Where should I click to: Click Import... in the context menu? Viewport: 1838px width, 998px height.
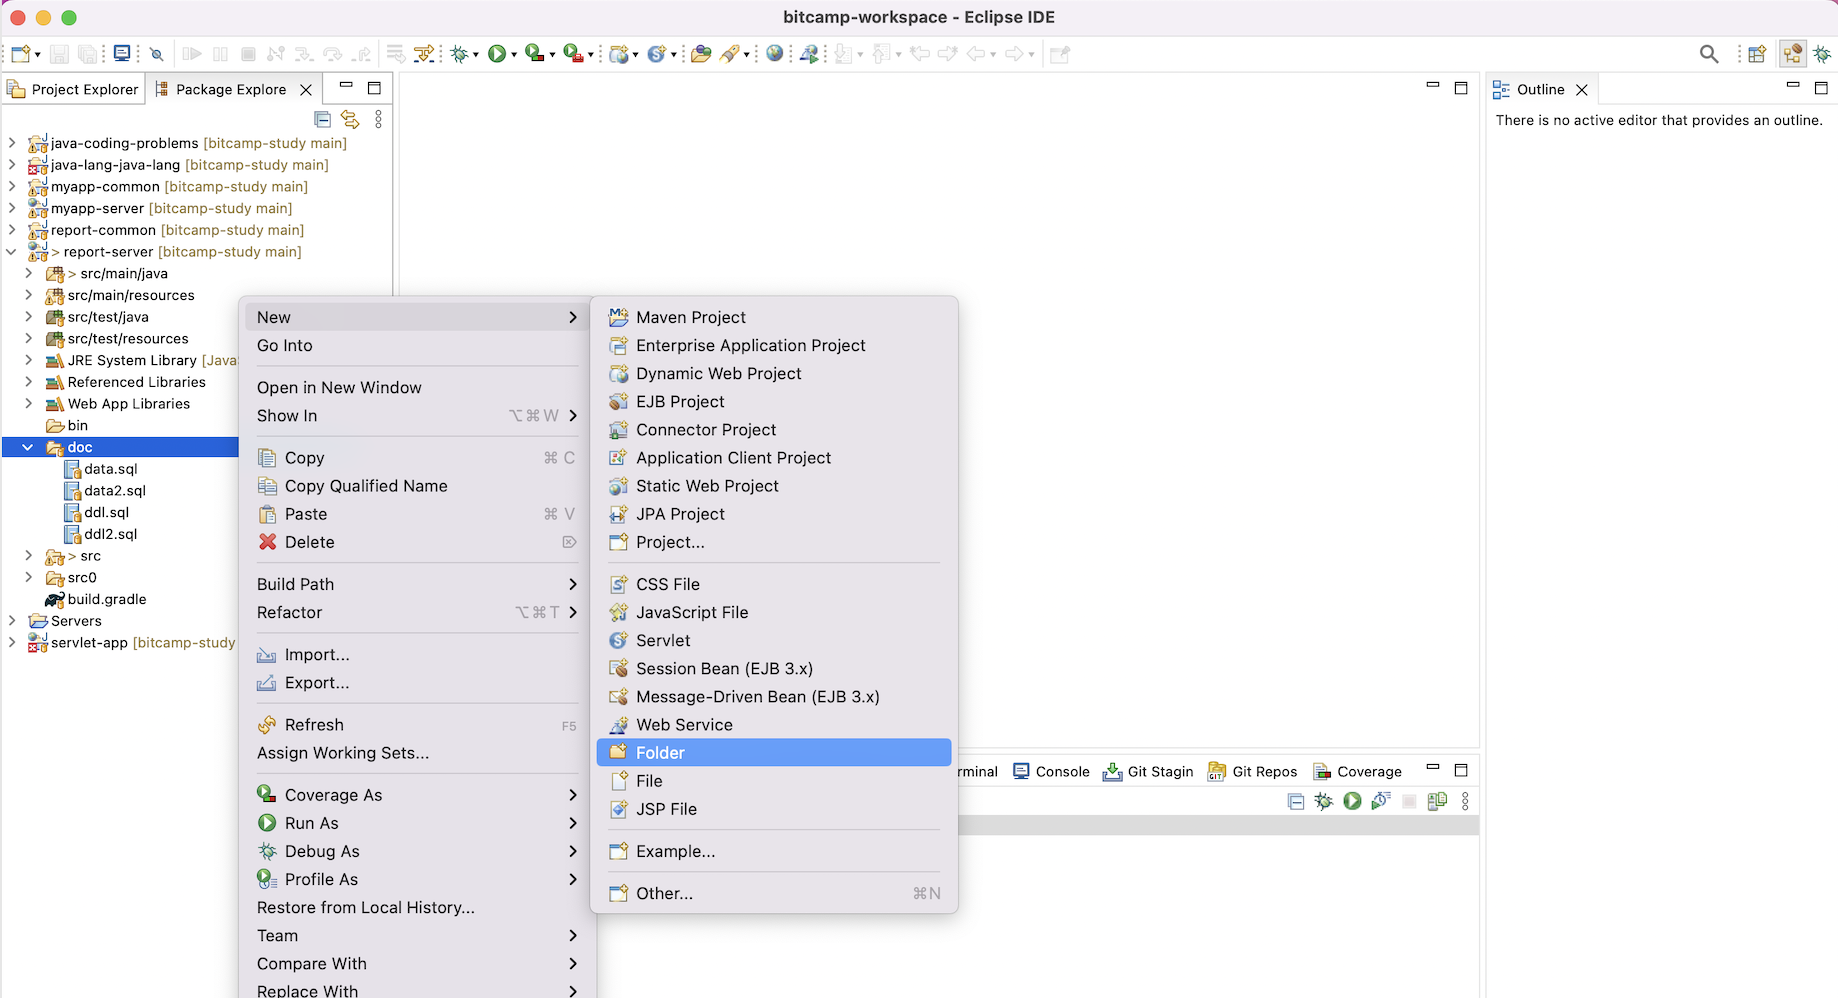point(417,655)
